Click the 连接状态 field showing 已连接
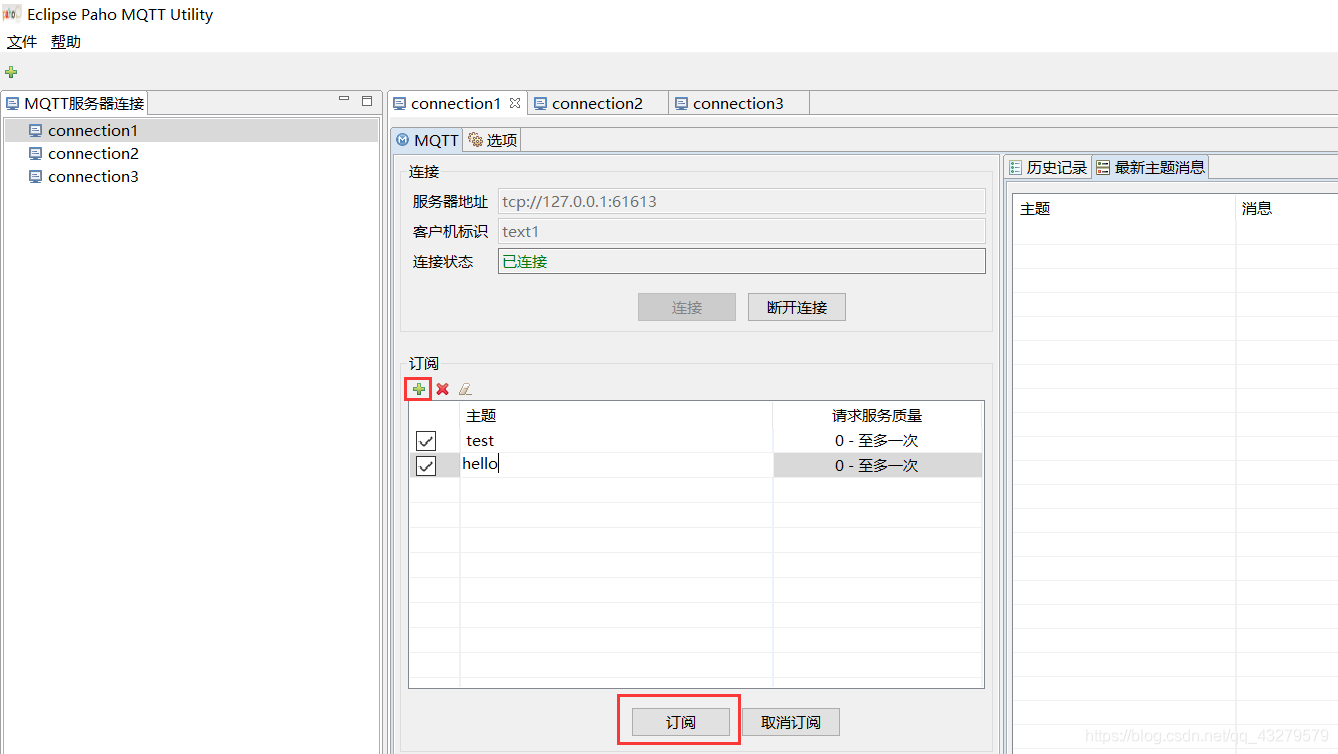This screenshot has width=1338, height=754. [741, 261]
